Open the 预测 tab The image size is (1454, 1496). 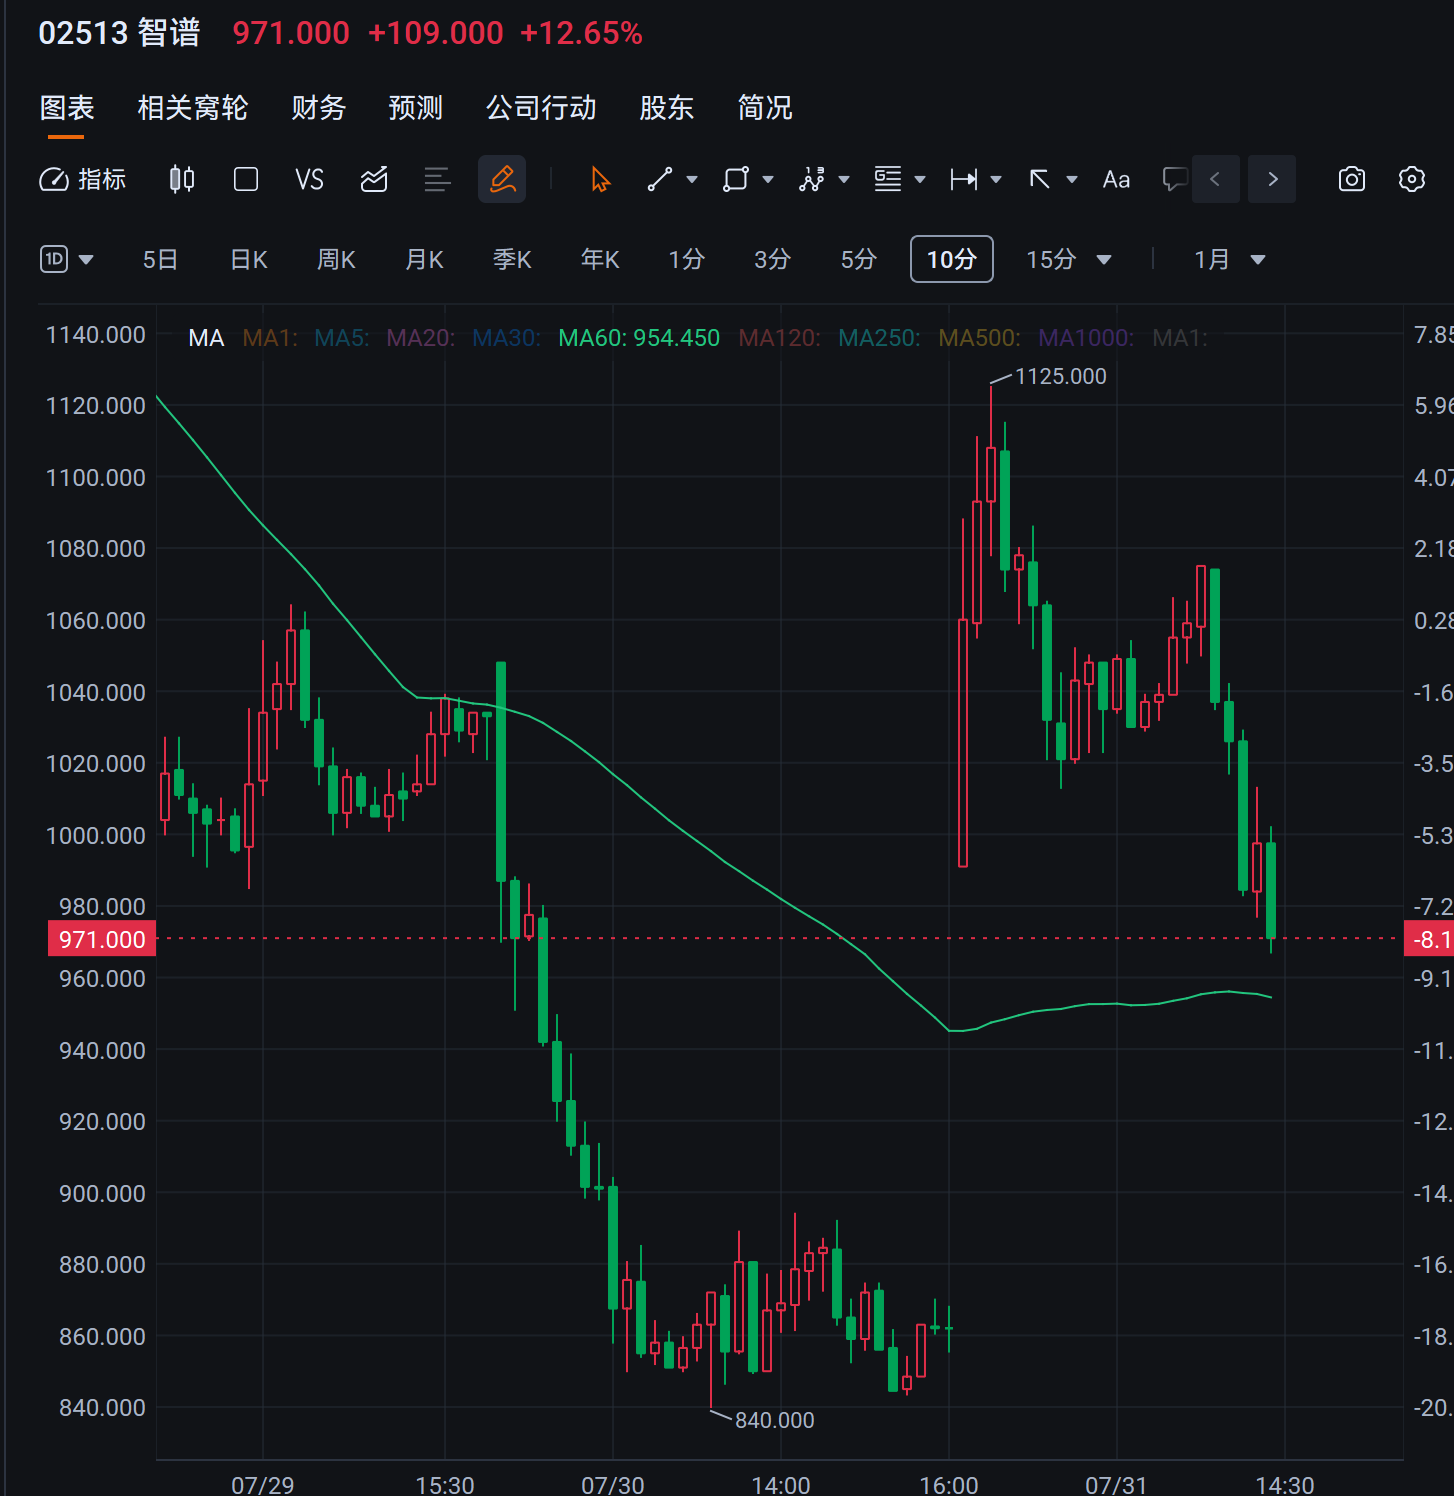416,108
